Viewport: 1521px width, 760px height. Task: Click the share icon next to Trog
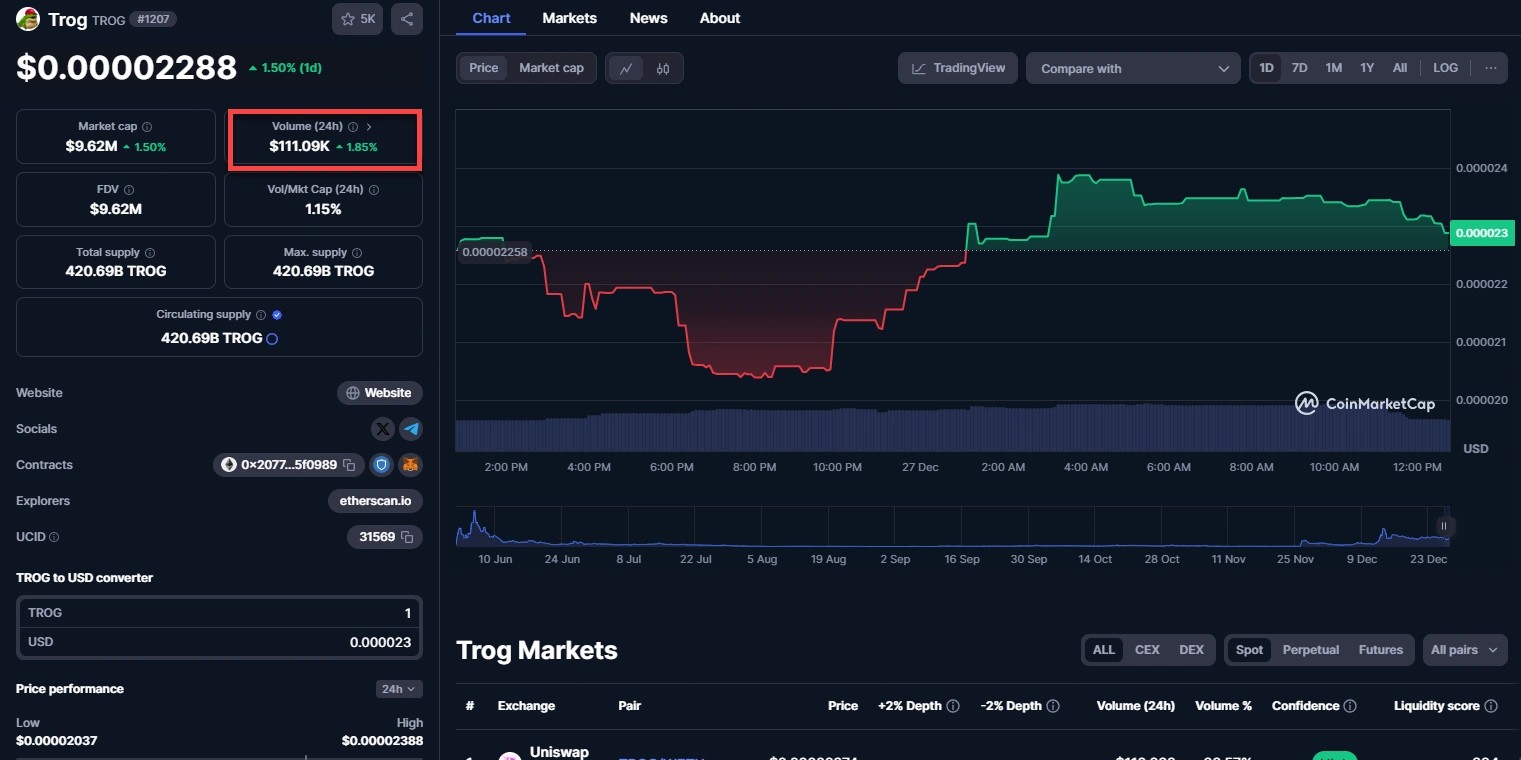point(407,19)
